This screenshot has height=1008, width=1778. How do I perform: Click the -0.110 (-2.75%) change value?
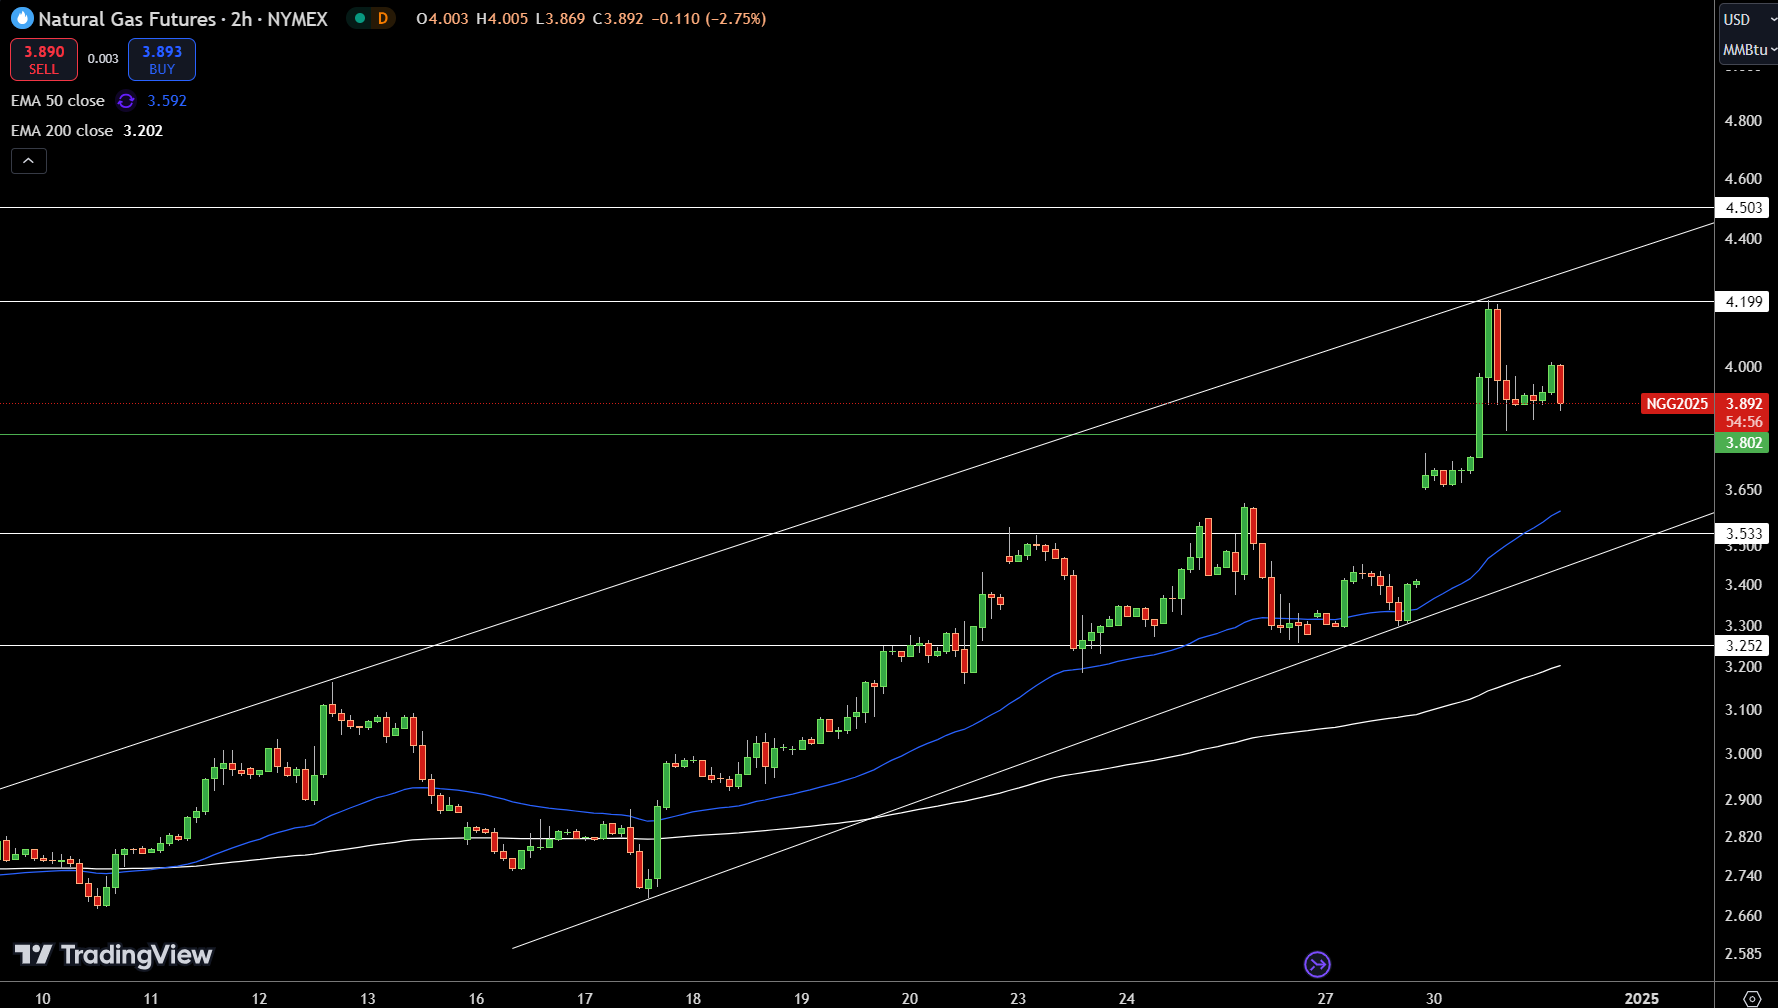[708, 19]
